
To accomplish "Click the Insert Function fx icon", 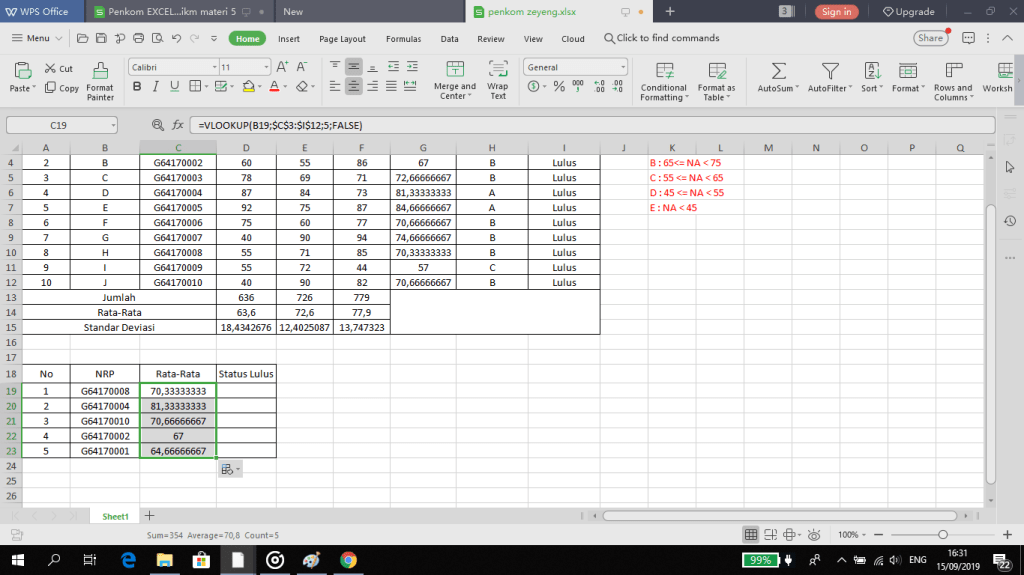I will click(x=177, y=126).
